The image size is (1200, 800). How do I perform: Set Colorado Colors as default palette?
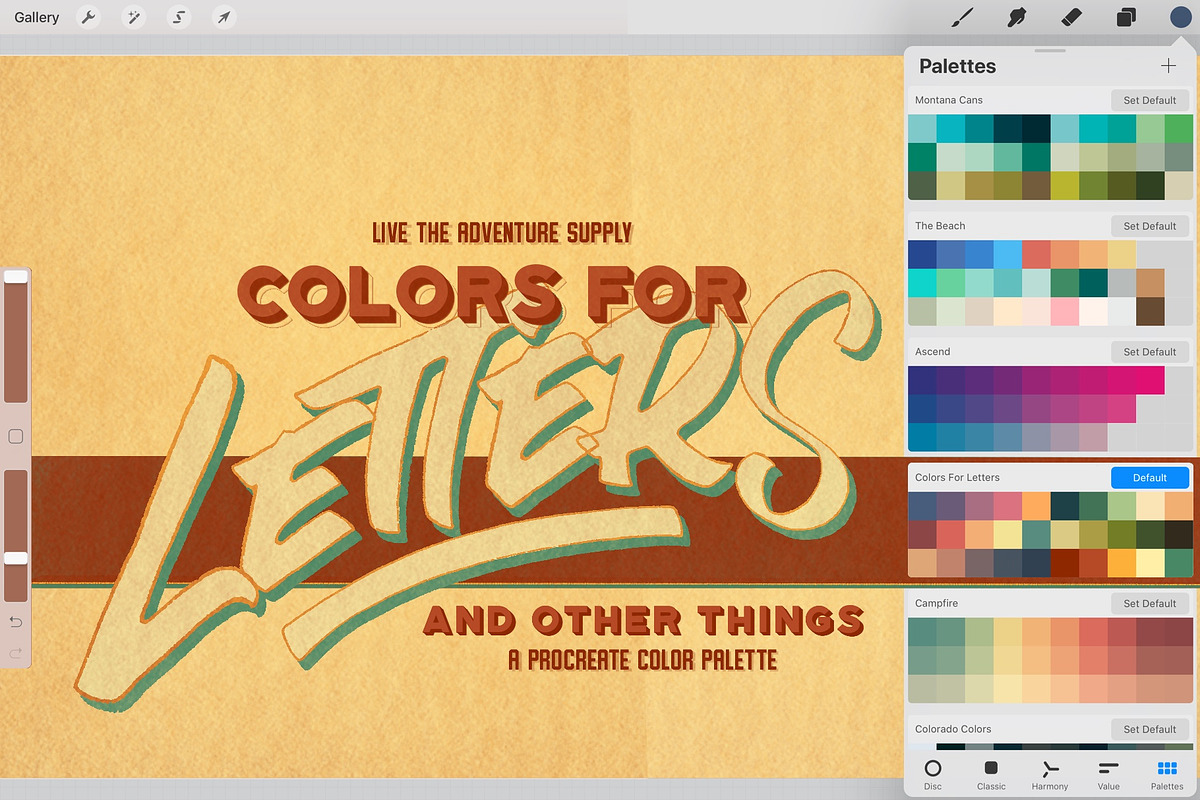1150,729
